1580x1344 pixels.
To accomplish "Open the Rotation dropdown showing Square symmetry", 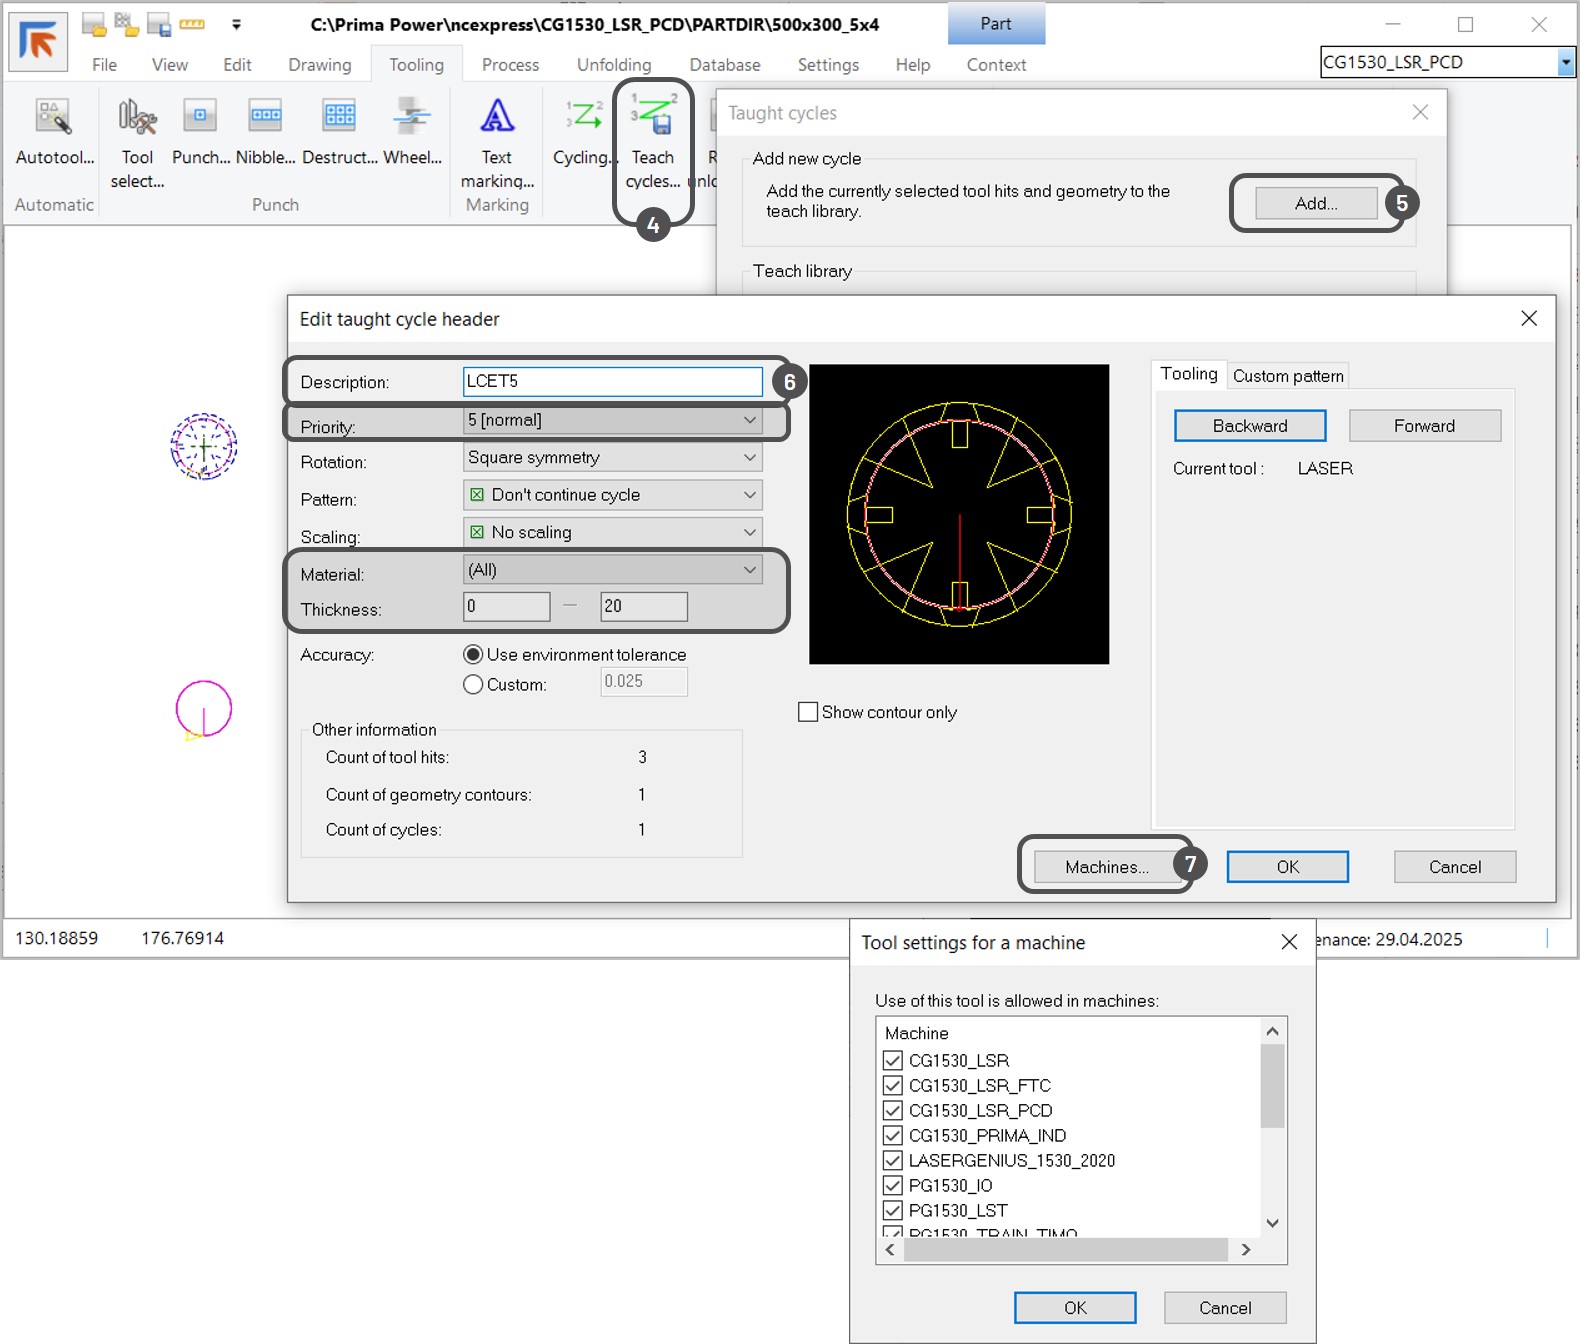I will tap(612, 457).
